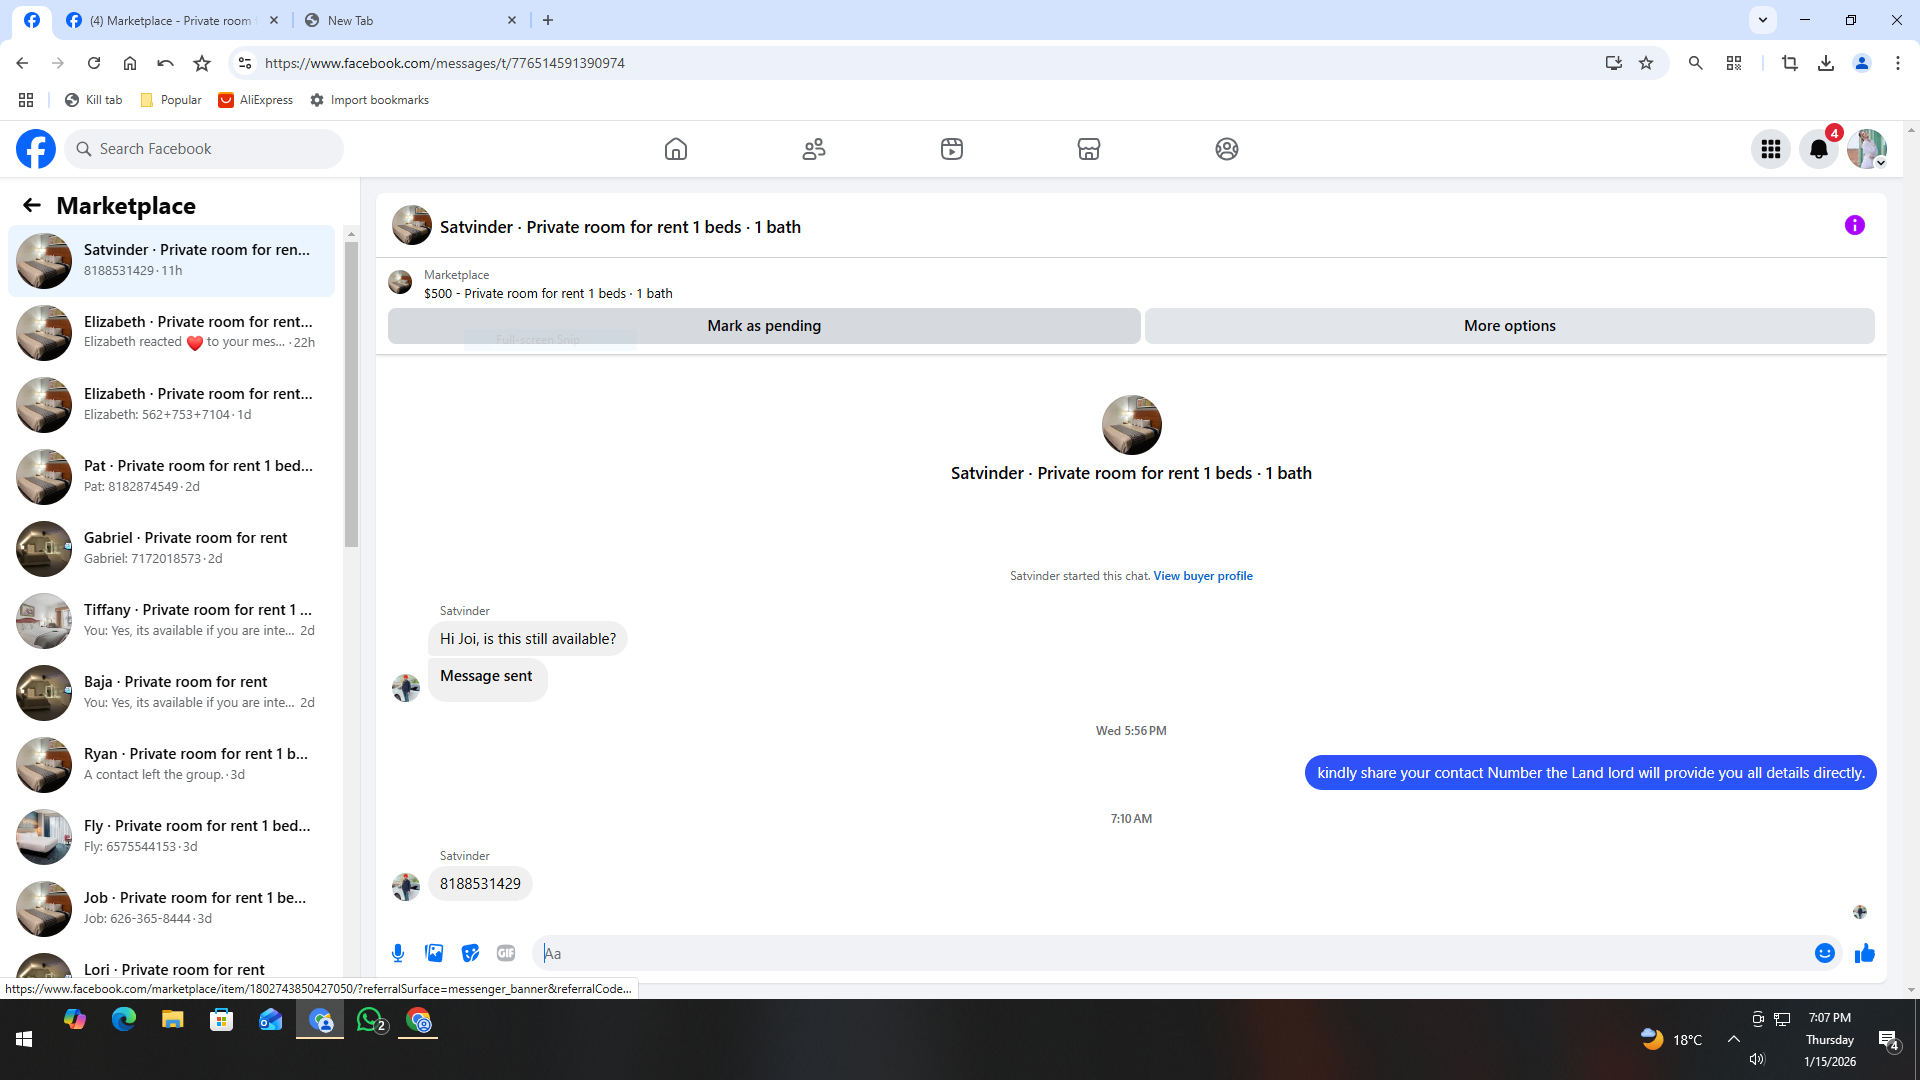Click the voice clip microphone icon
Image resolution: width=1920 pixels, height=1080 pixels.
pos(398,953)
